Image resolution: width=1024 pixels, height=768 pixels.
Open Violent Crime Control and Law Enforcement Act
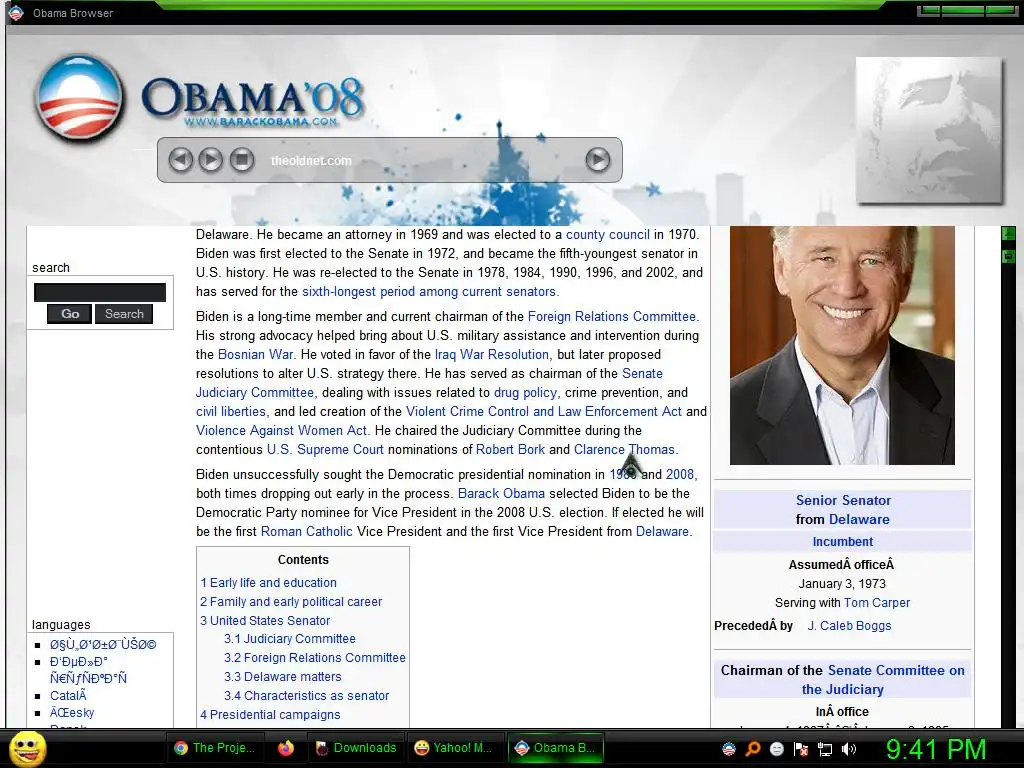click(543, 411)
